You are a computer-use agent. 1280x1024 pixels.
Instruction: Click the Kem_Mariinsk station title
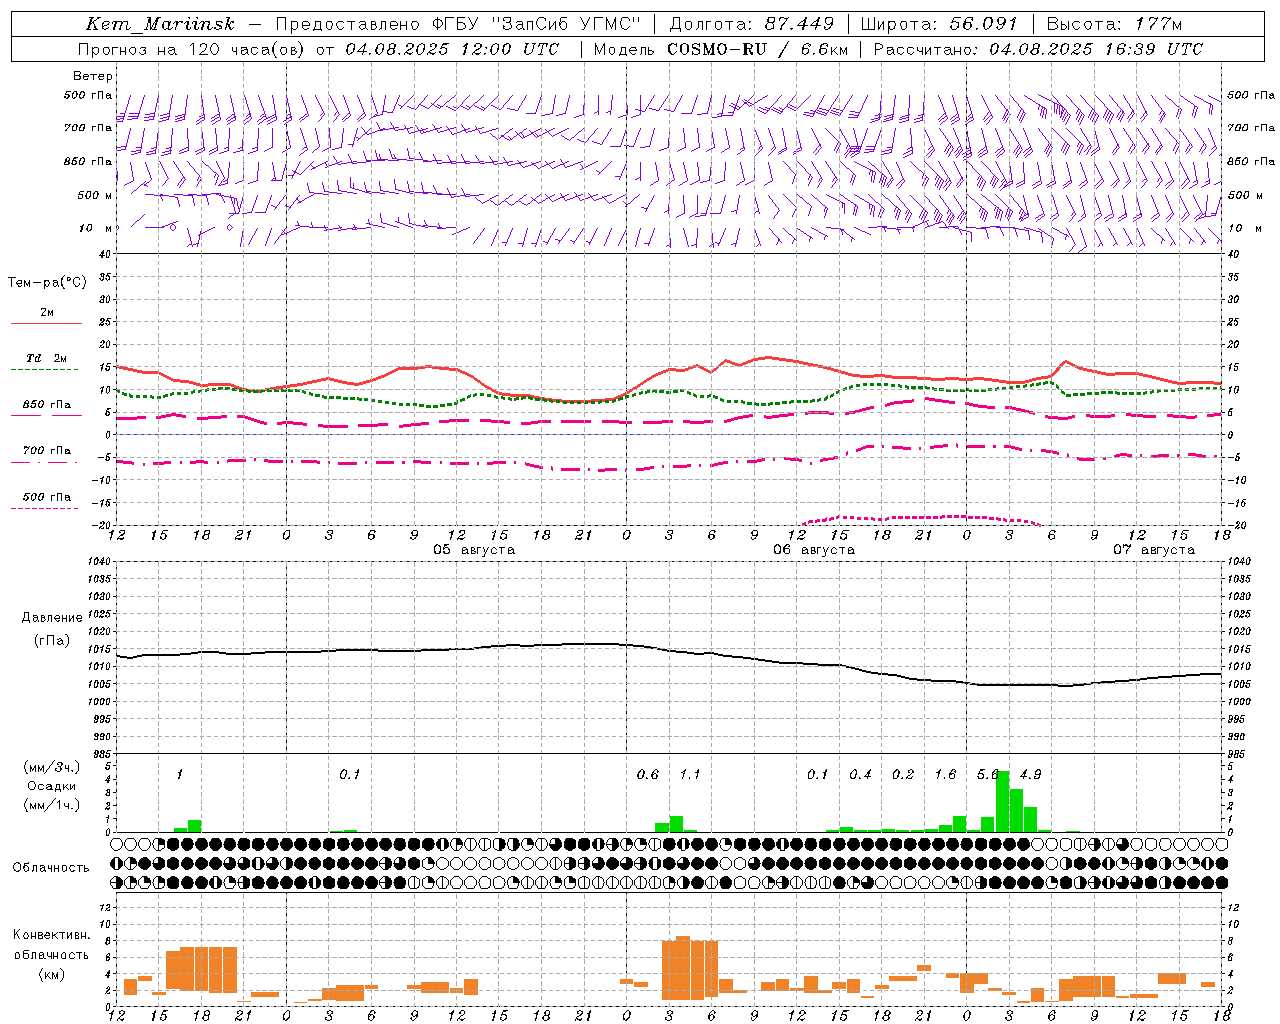pos(160,24)
